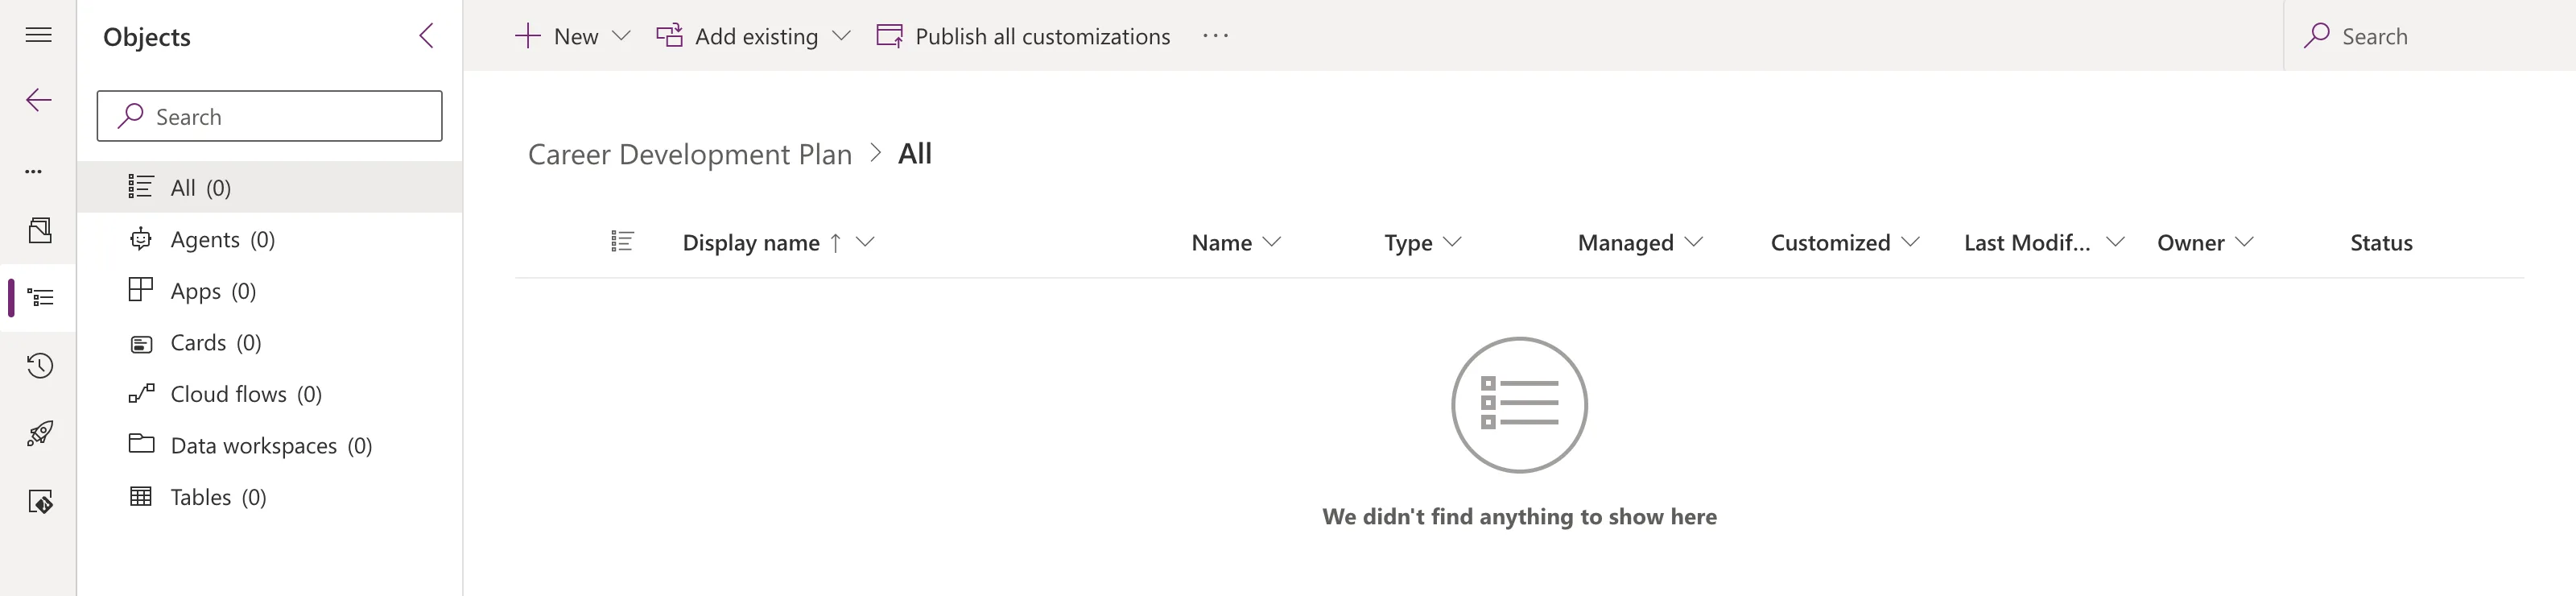Open the Managed column dropdown
The width and height of the screenshot is (2576, 596).
1694,242
